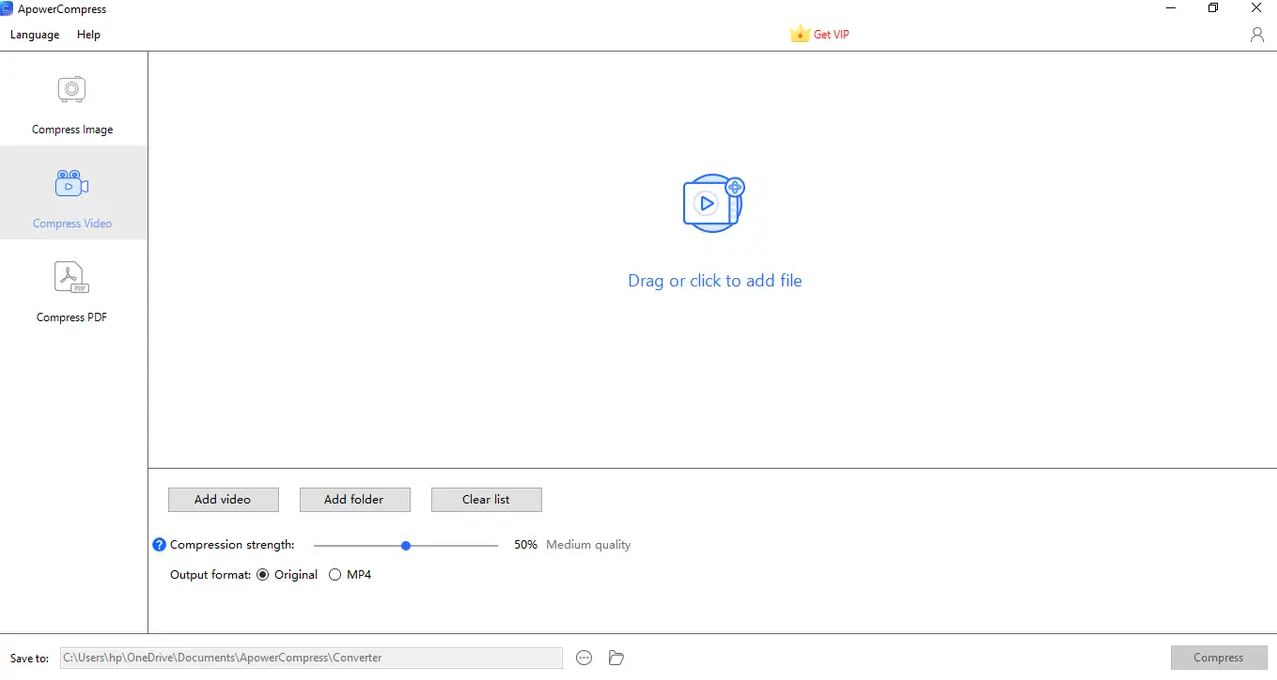Viewport: 1277px width, 680px height.
Task: Click the Add video button
Action: point(223,500)
